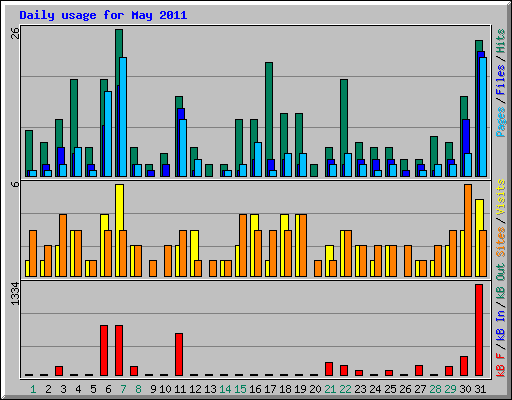Select the 'Pages' legend label
Image resolution: width=512 pixels, height=400 pixels.
tap(501, 122)
